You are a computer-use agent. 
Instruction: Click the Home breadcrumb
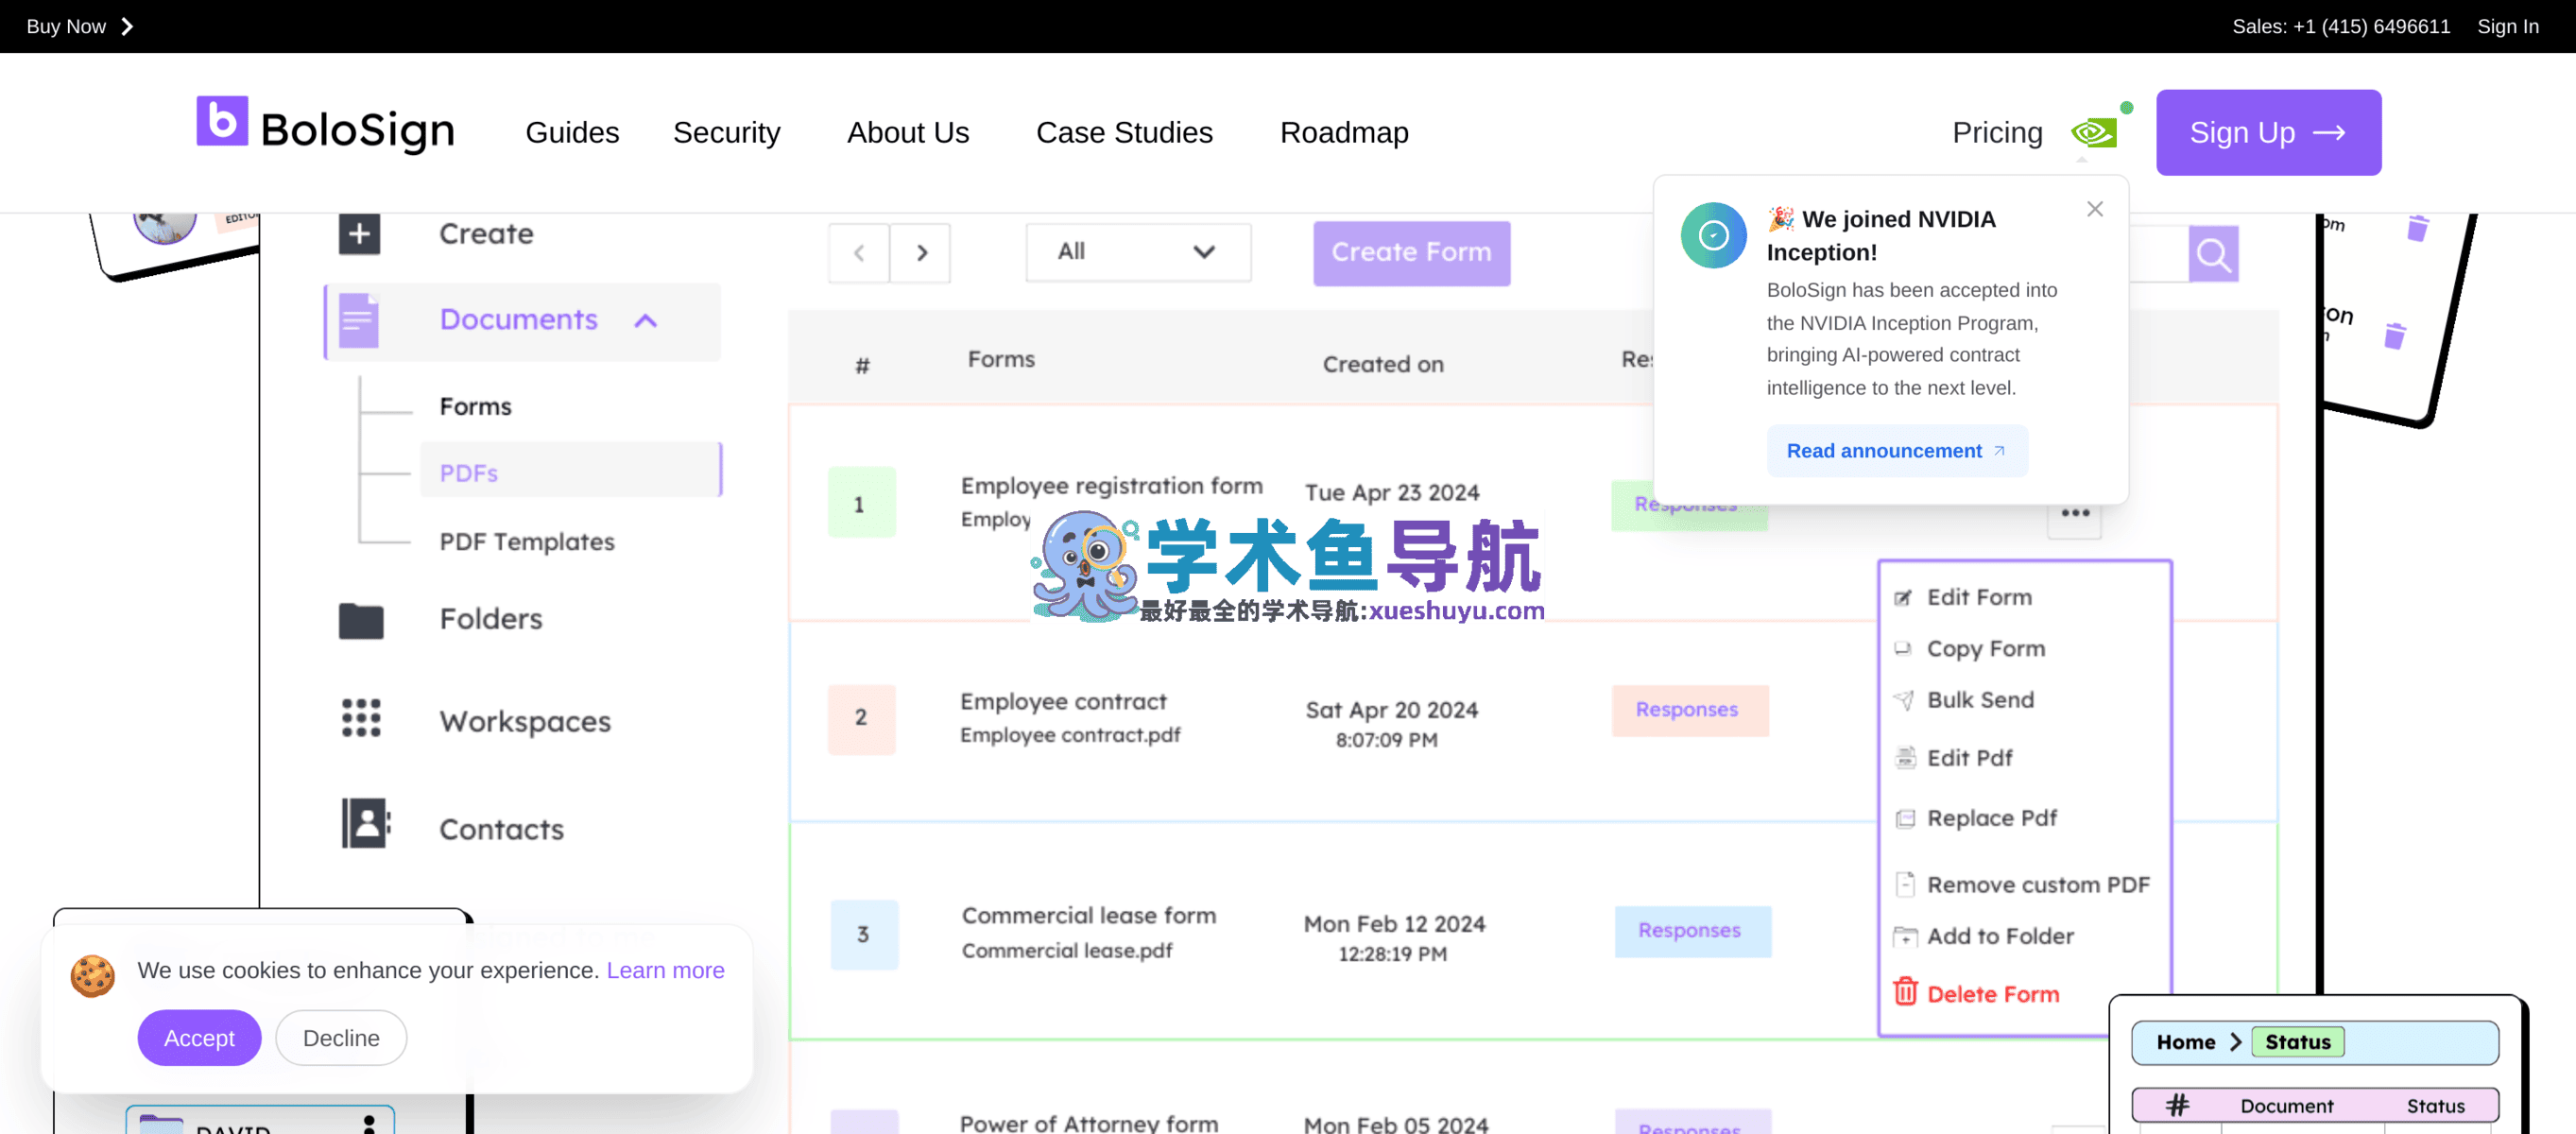pyautogui.click(x=2186, y=1042)
